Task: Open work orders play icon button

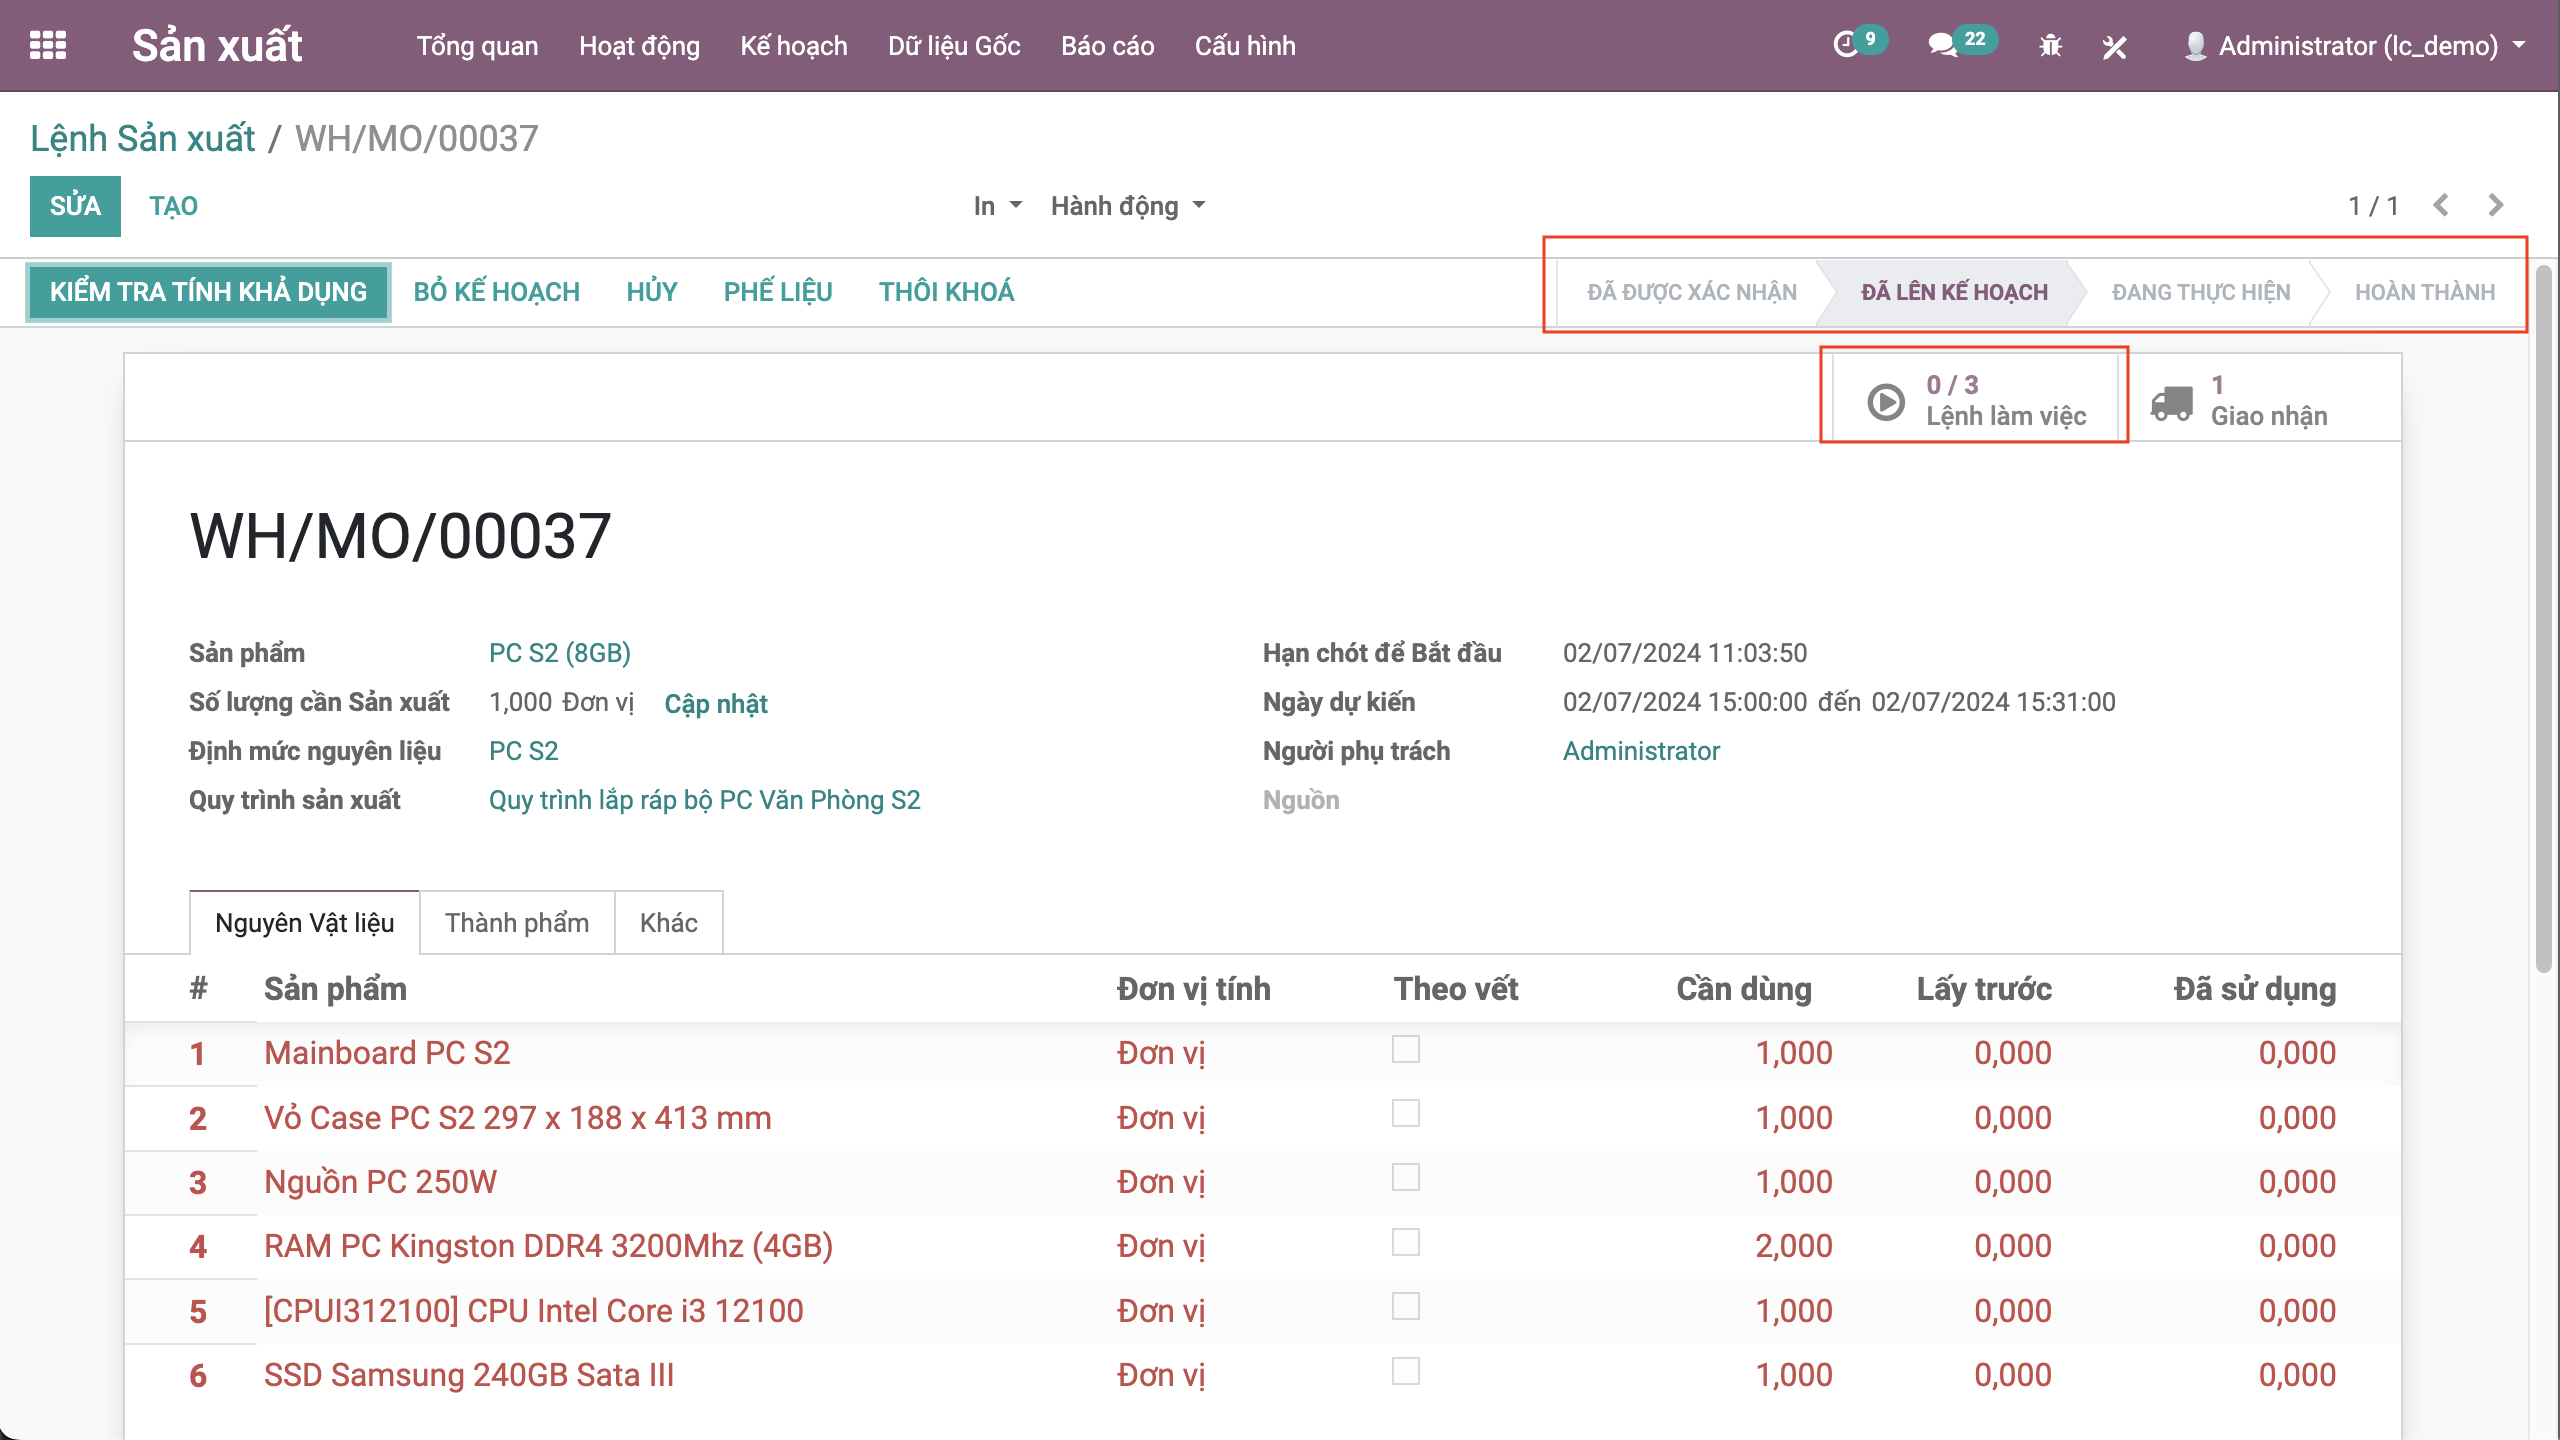Action: point(1886,401)
